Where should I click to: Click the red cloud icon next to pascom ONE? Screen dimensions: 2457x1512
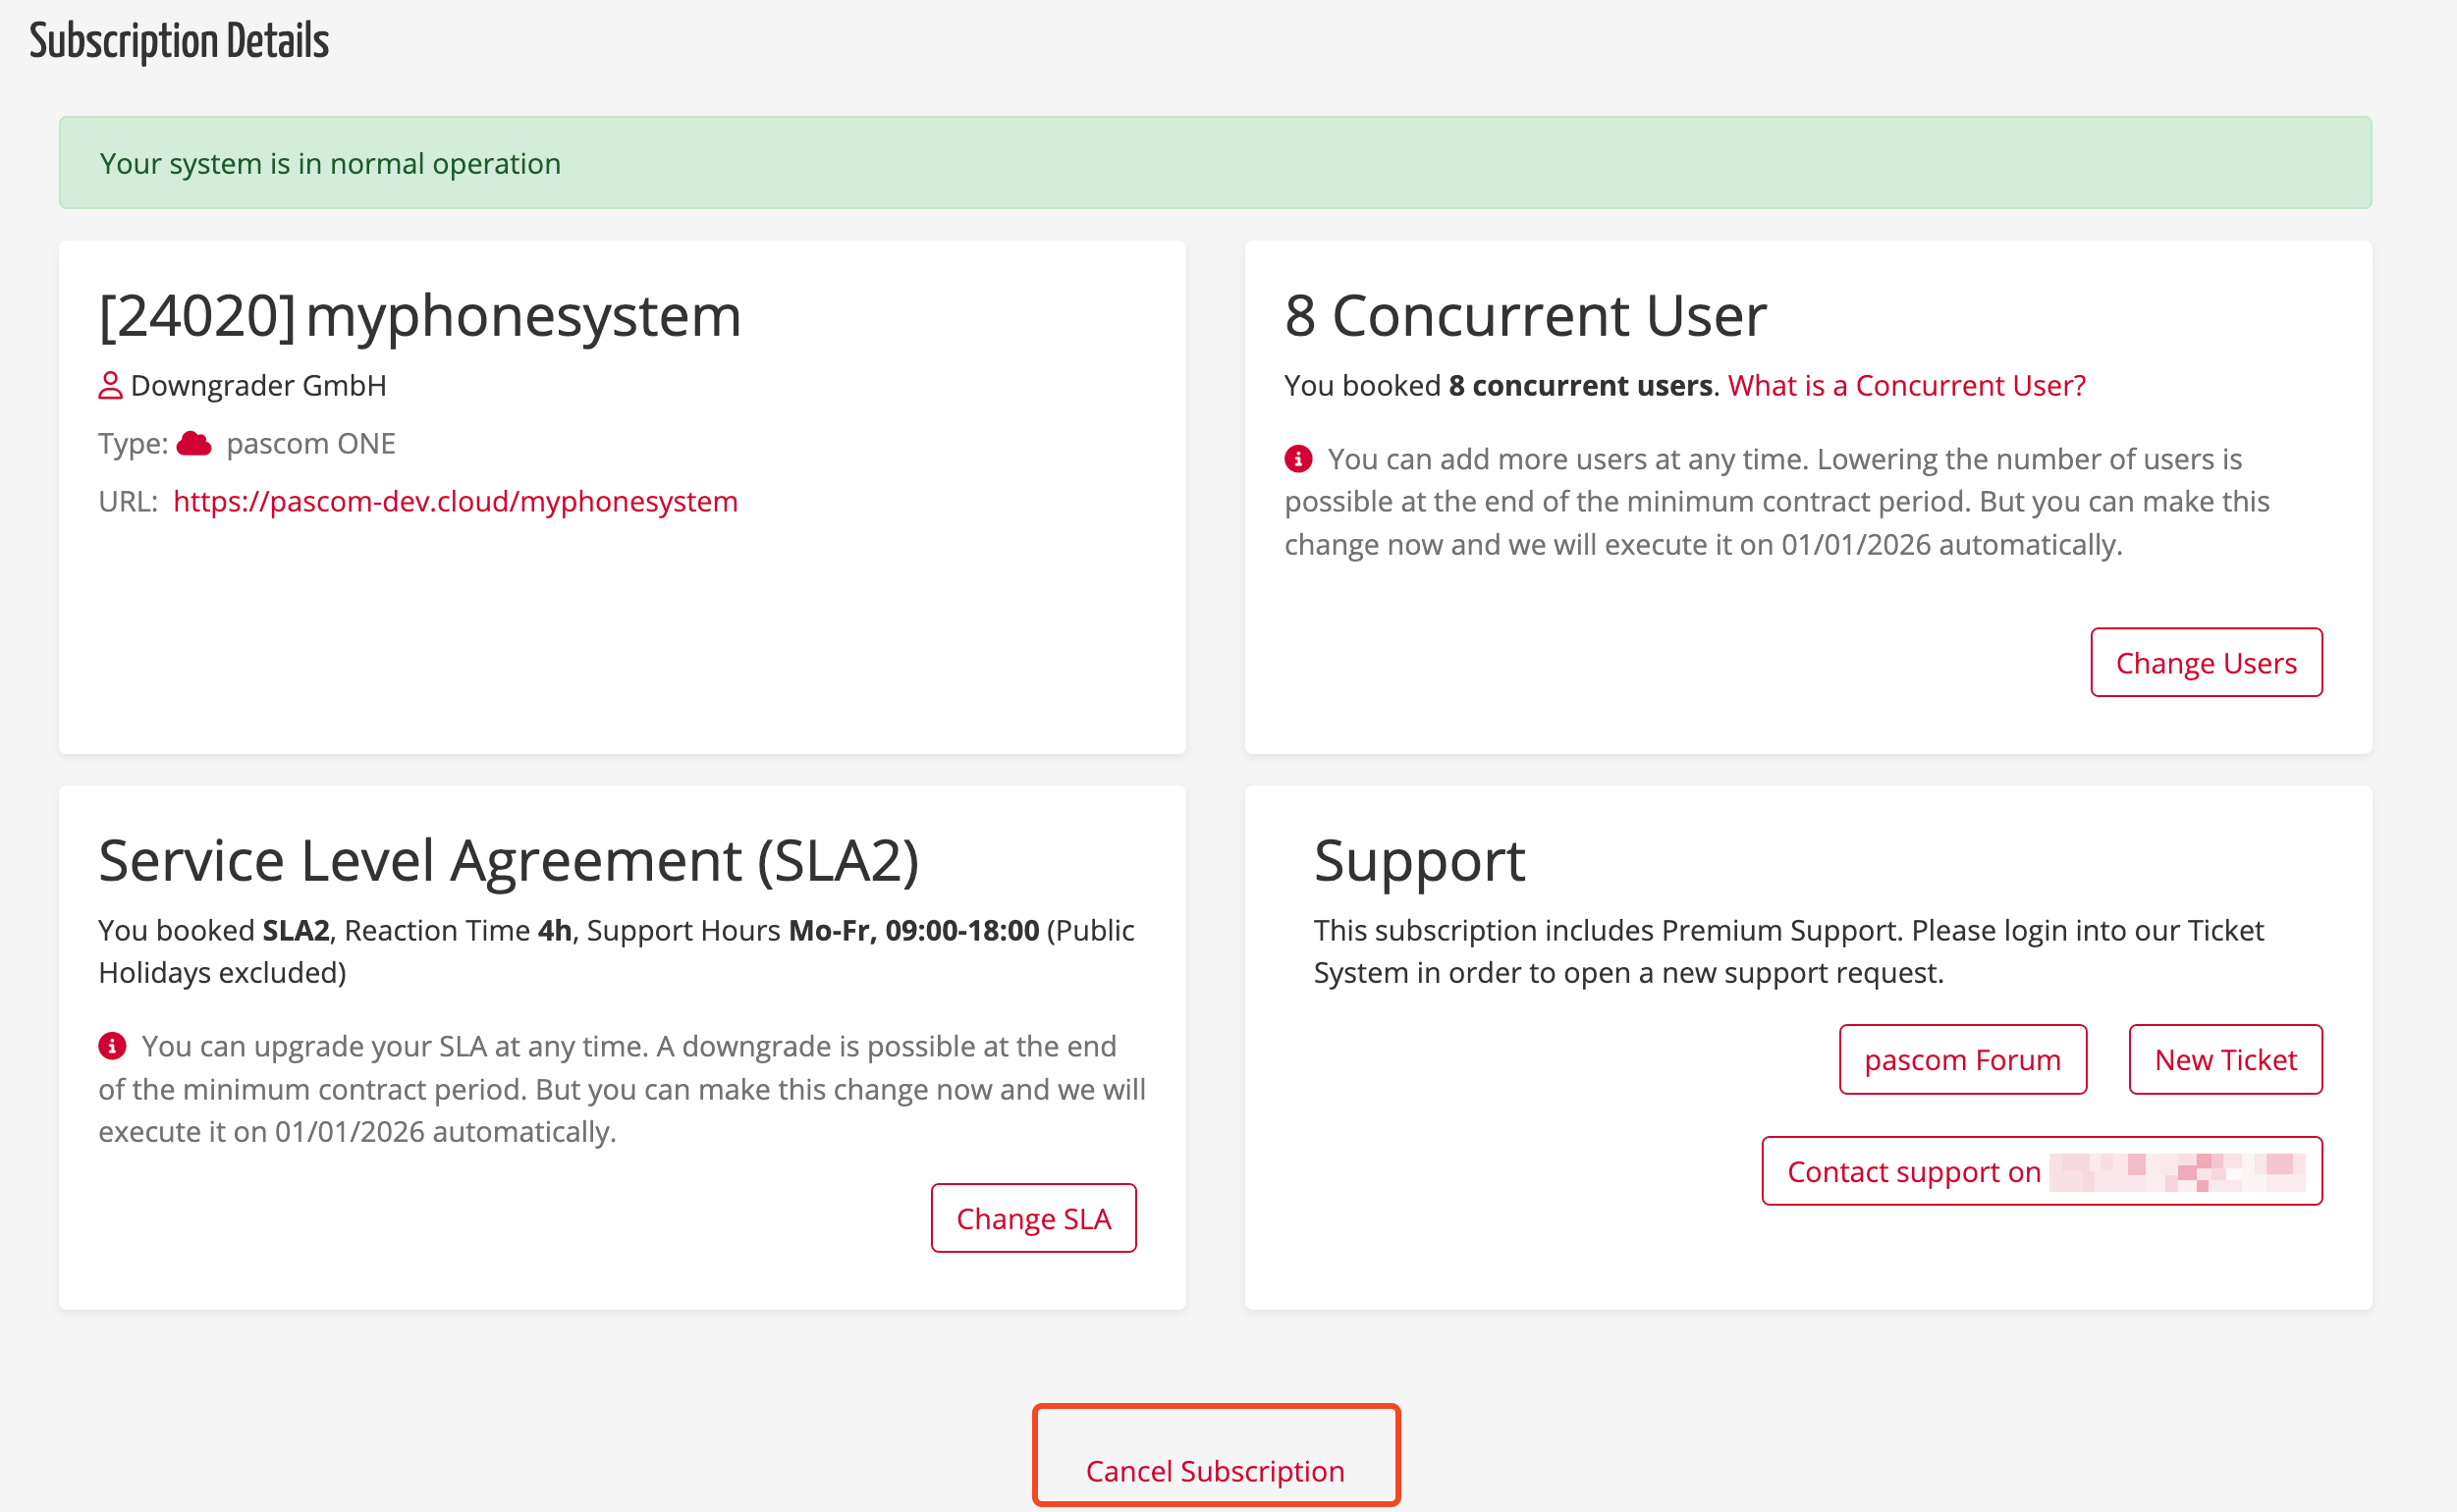click(x=194, y=443)
